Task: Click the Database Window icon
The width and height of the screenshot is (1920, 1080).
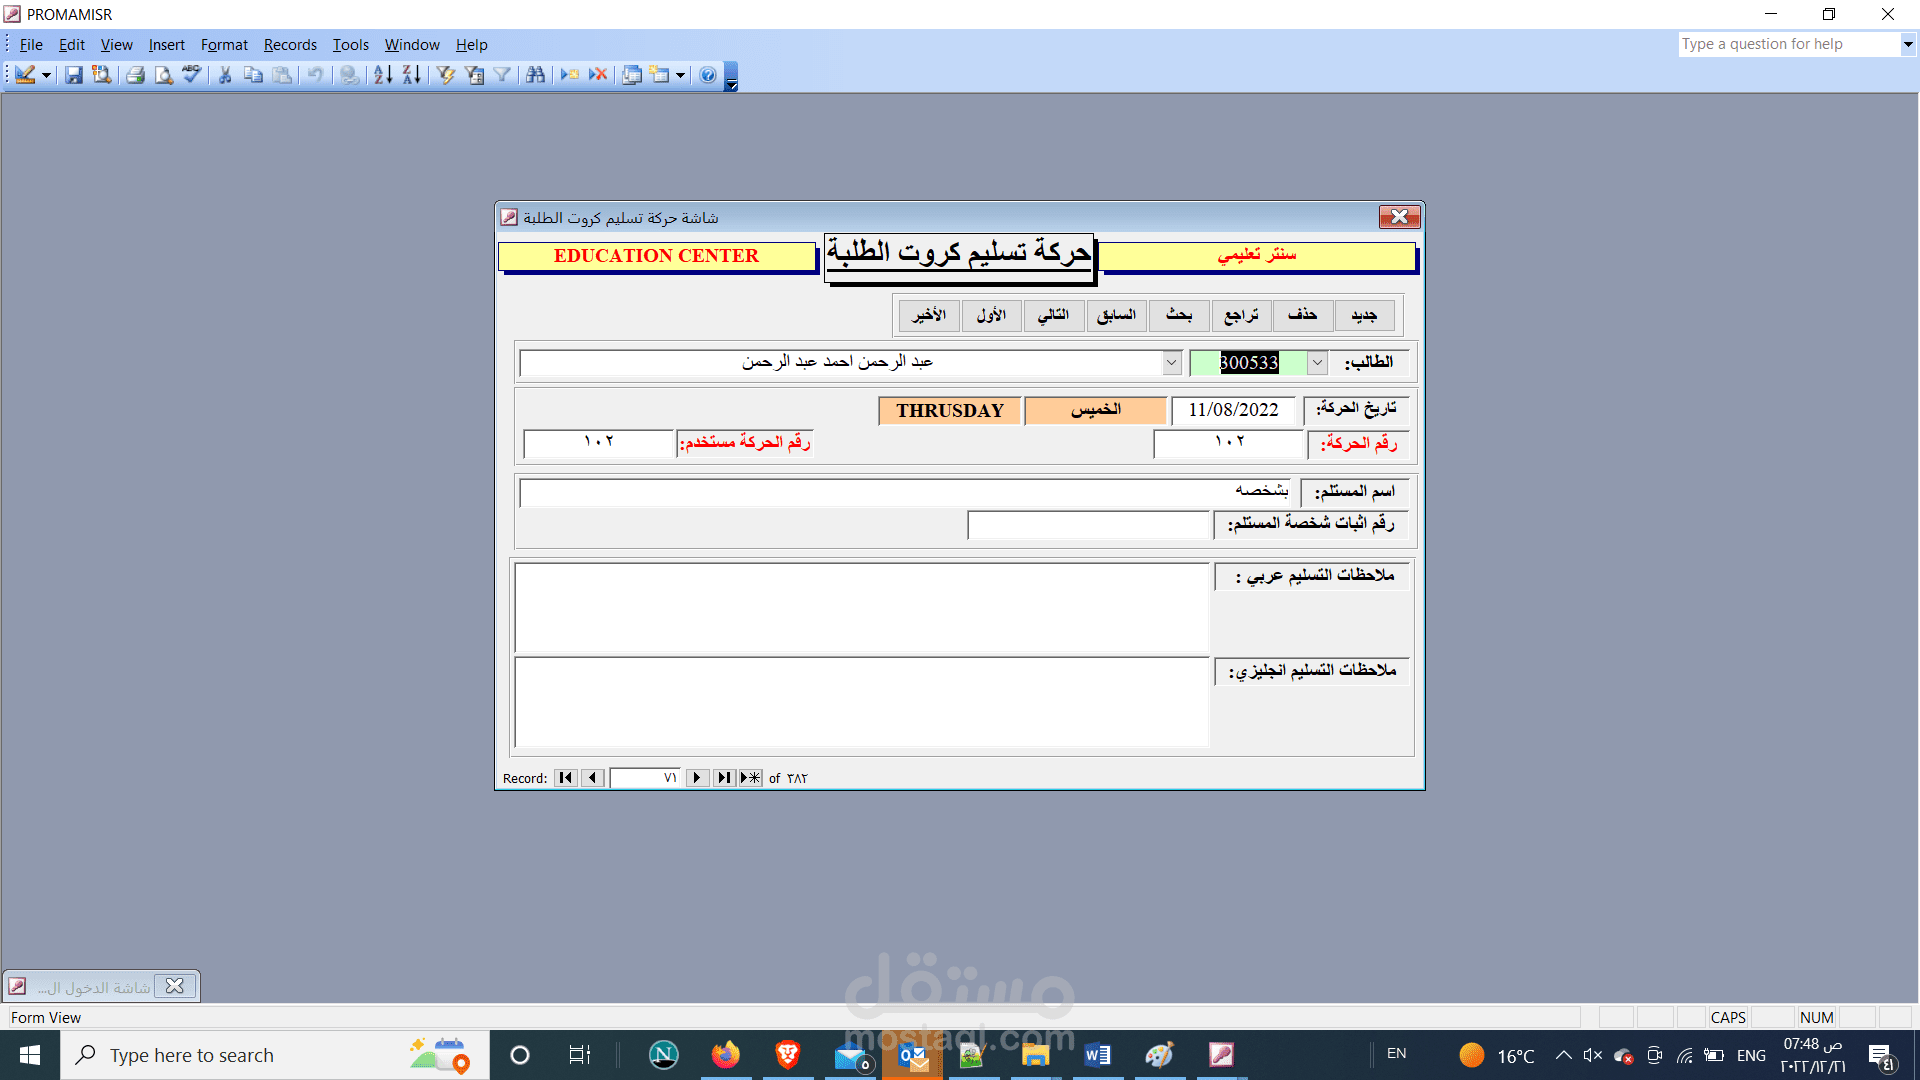Action: (x=632, y=75)
